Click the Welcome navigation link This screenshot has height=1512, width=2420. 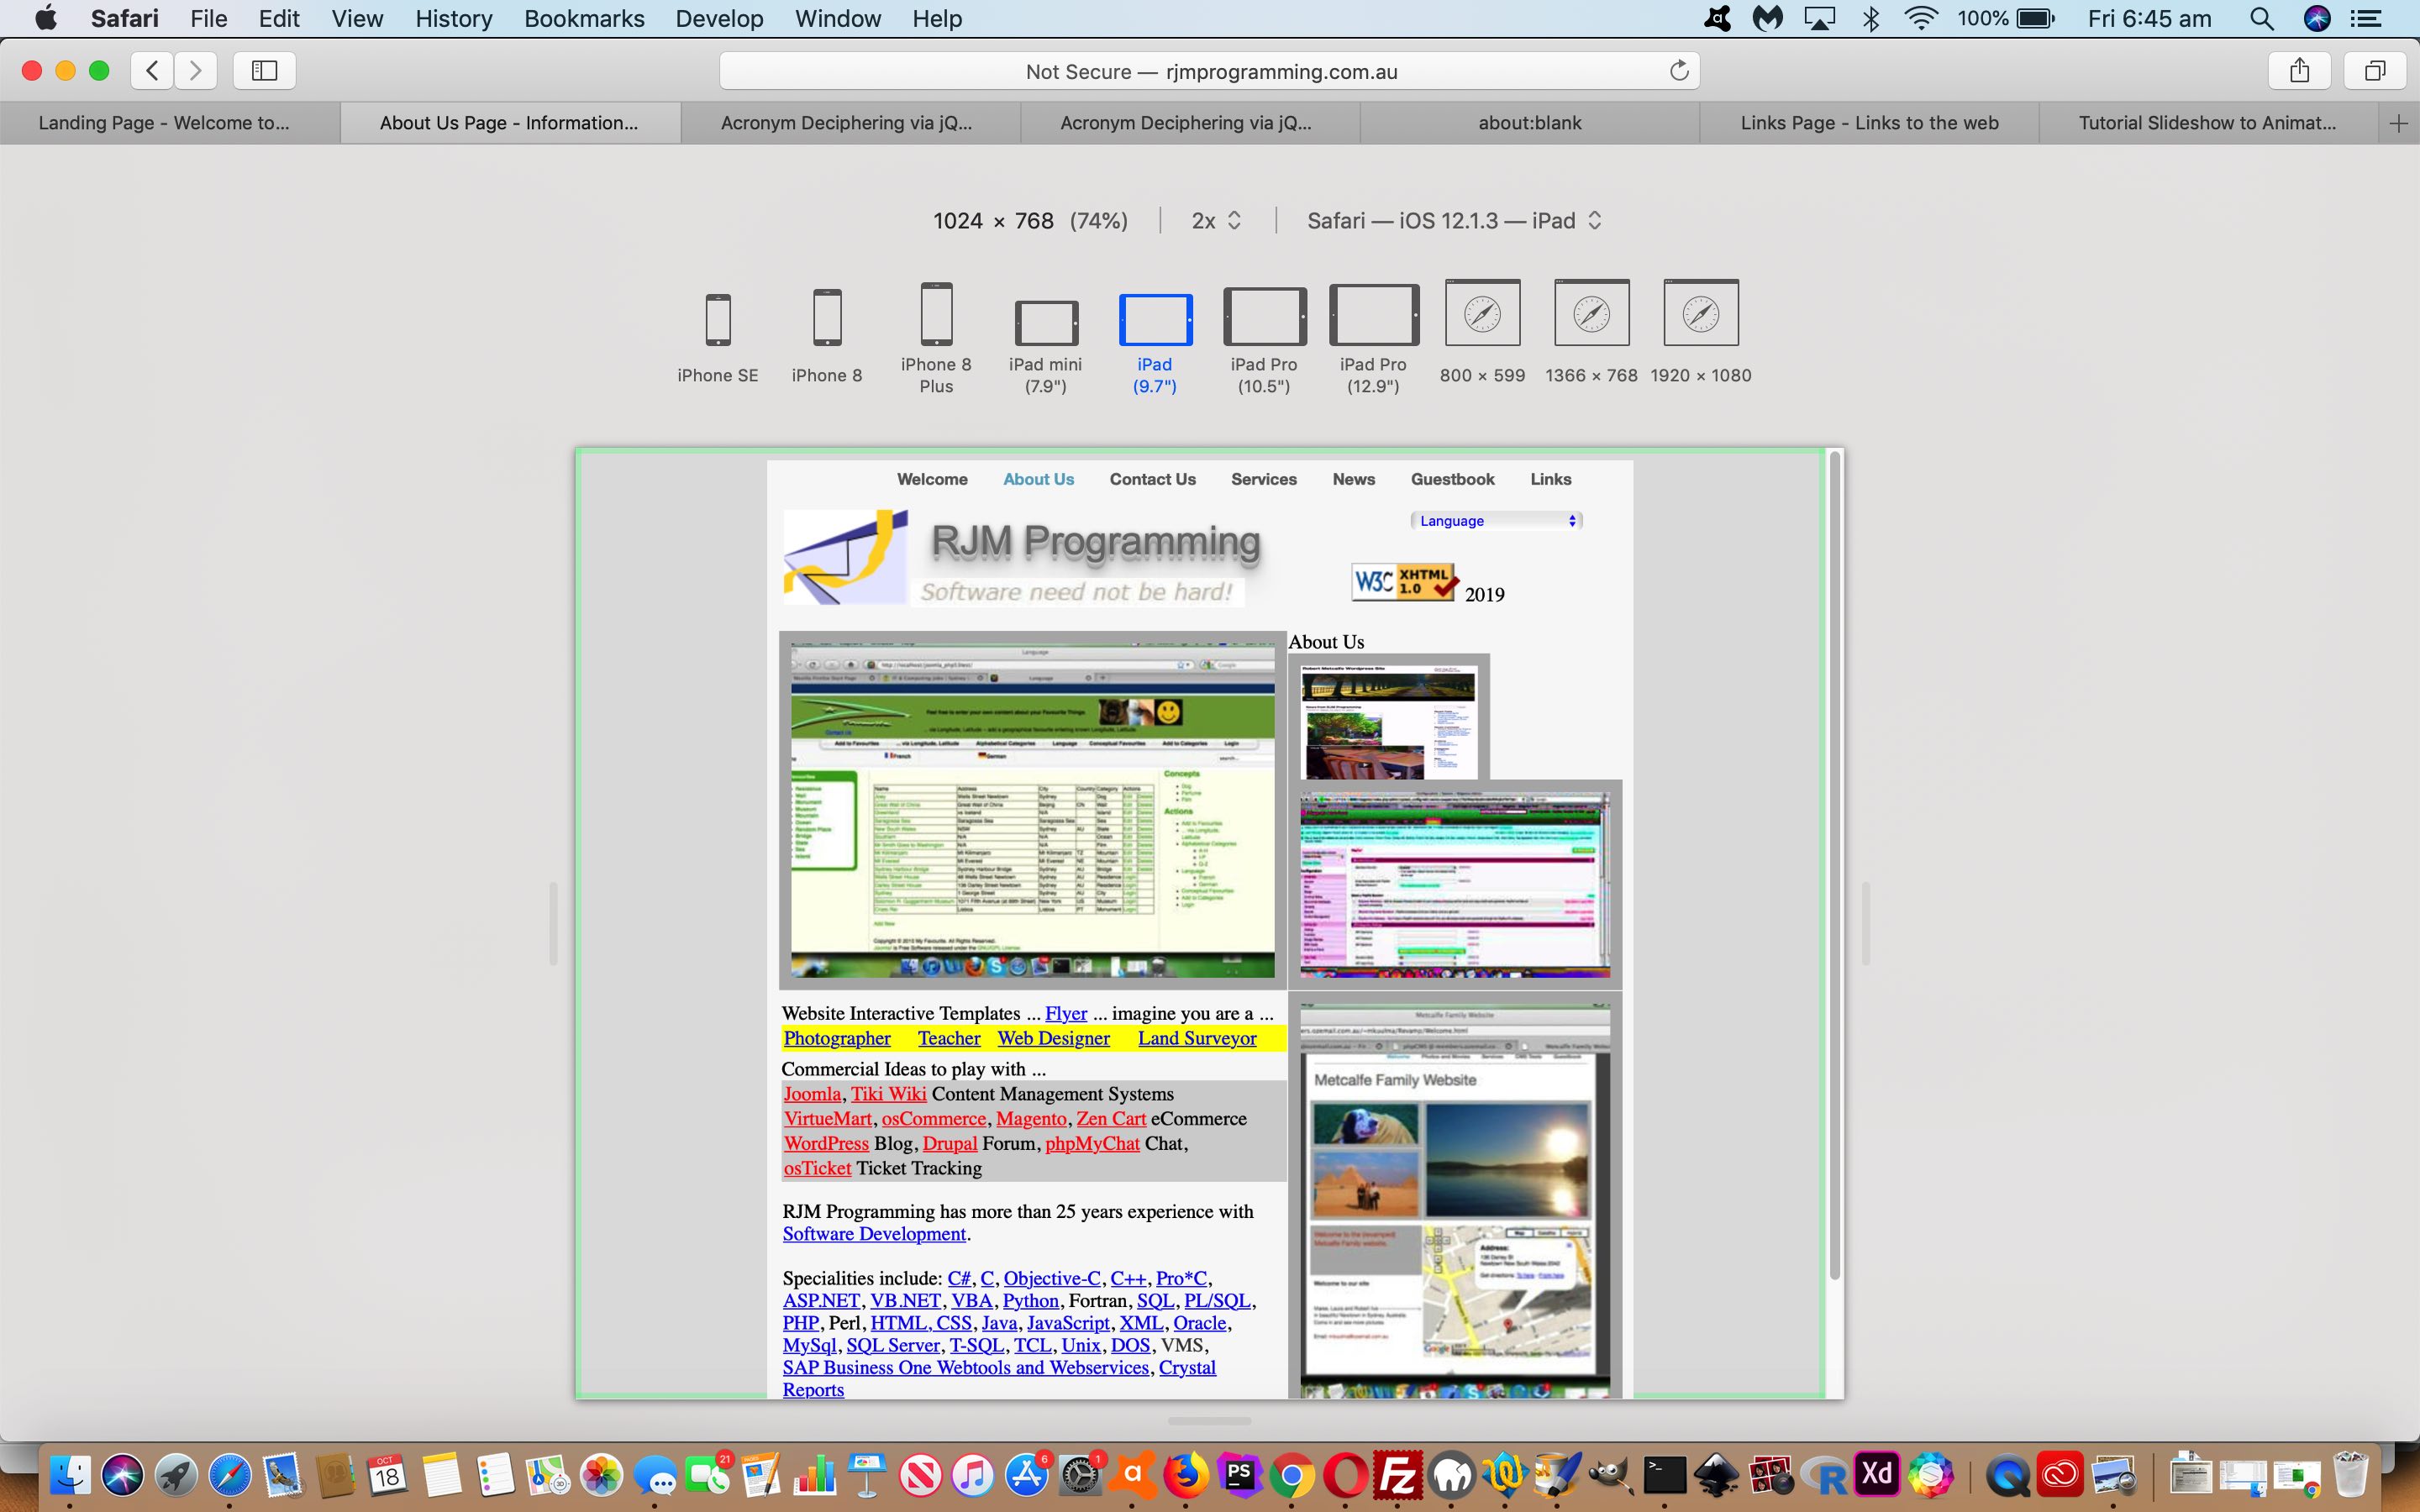click(932, 479)
